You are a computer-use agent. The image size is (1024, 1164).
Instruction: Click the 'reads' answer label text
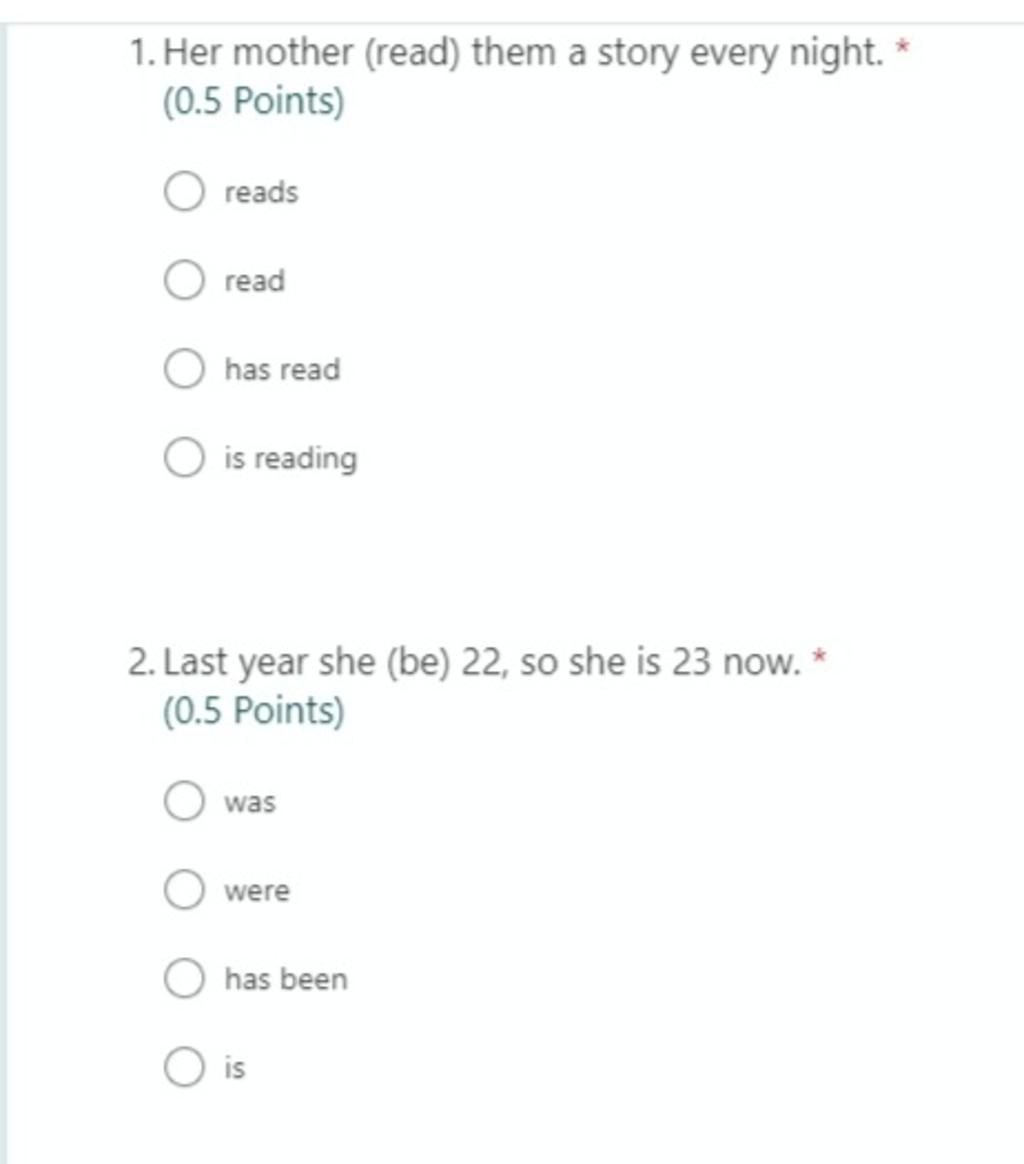point(261,192)
